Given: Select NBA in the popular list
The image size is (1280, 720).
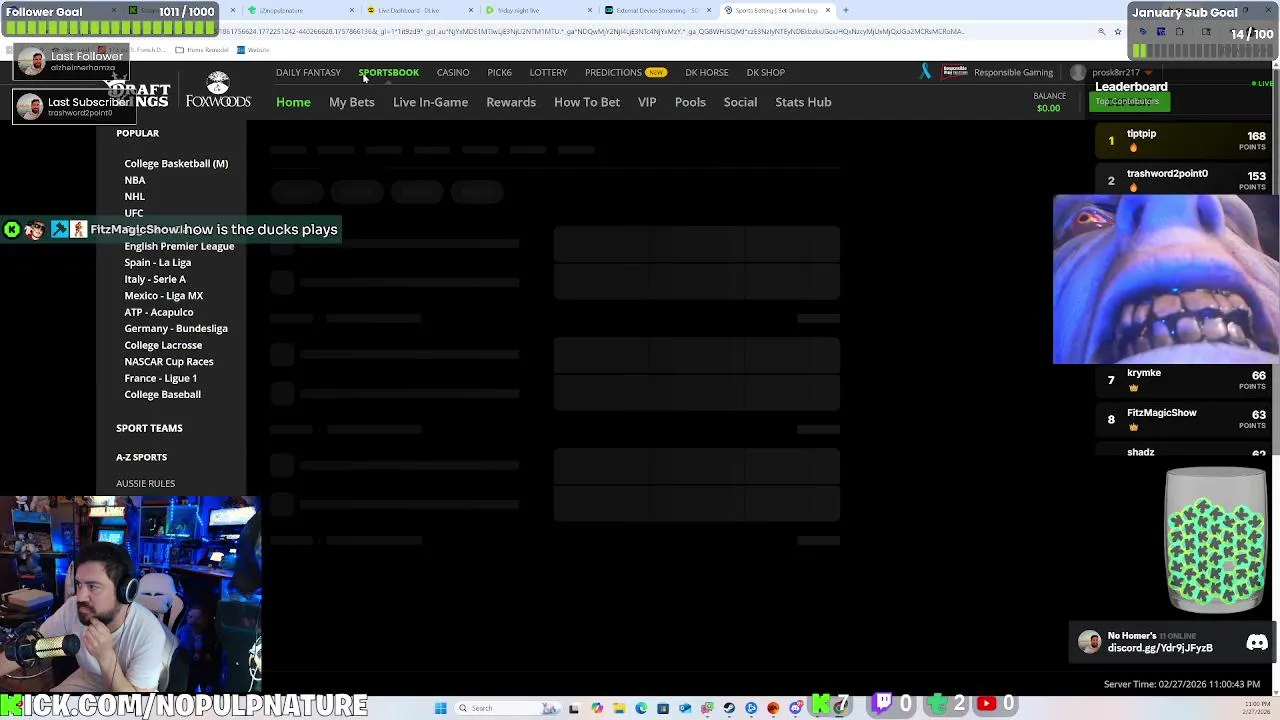Looking at the screenshot, I should point(134,180).
